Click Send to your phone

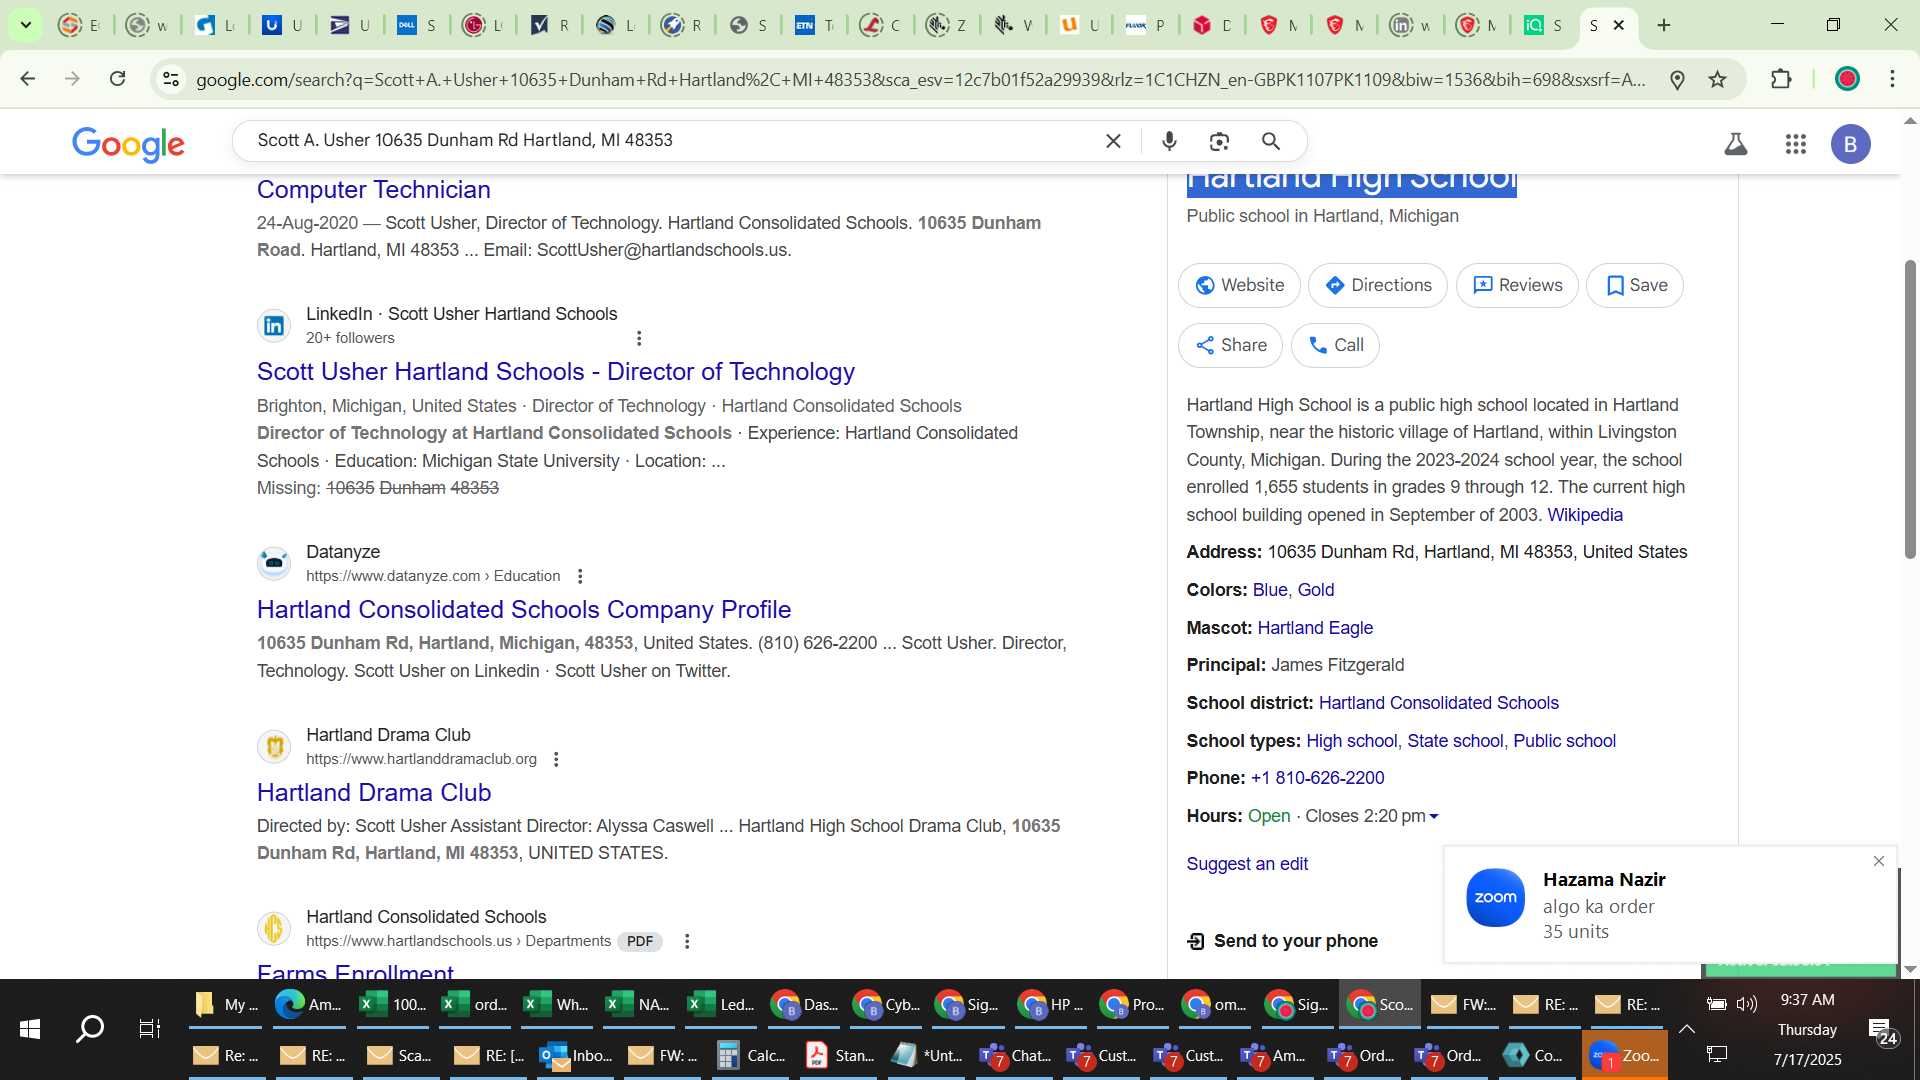(x=1282, y=941)
